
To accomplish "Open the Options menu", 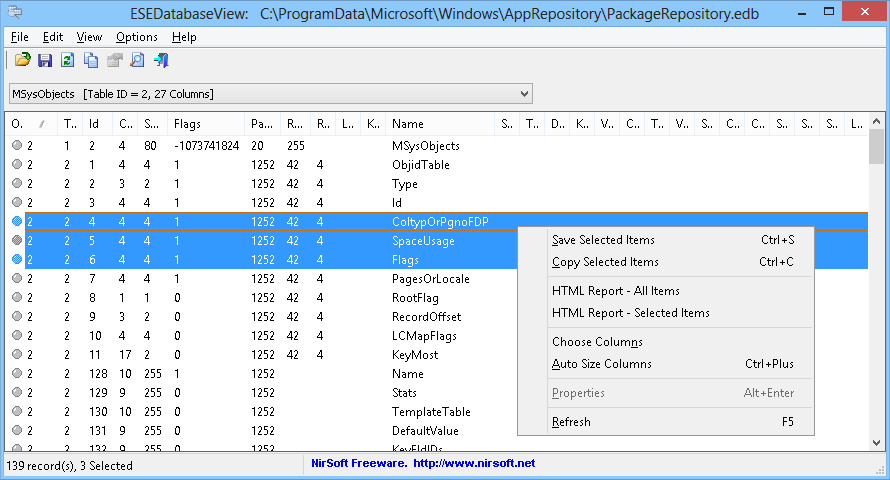I will click(137, 37).
